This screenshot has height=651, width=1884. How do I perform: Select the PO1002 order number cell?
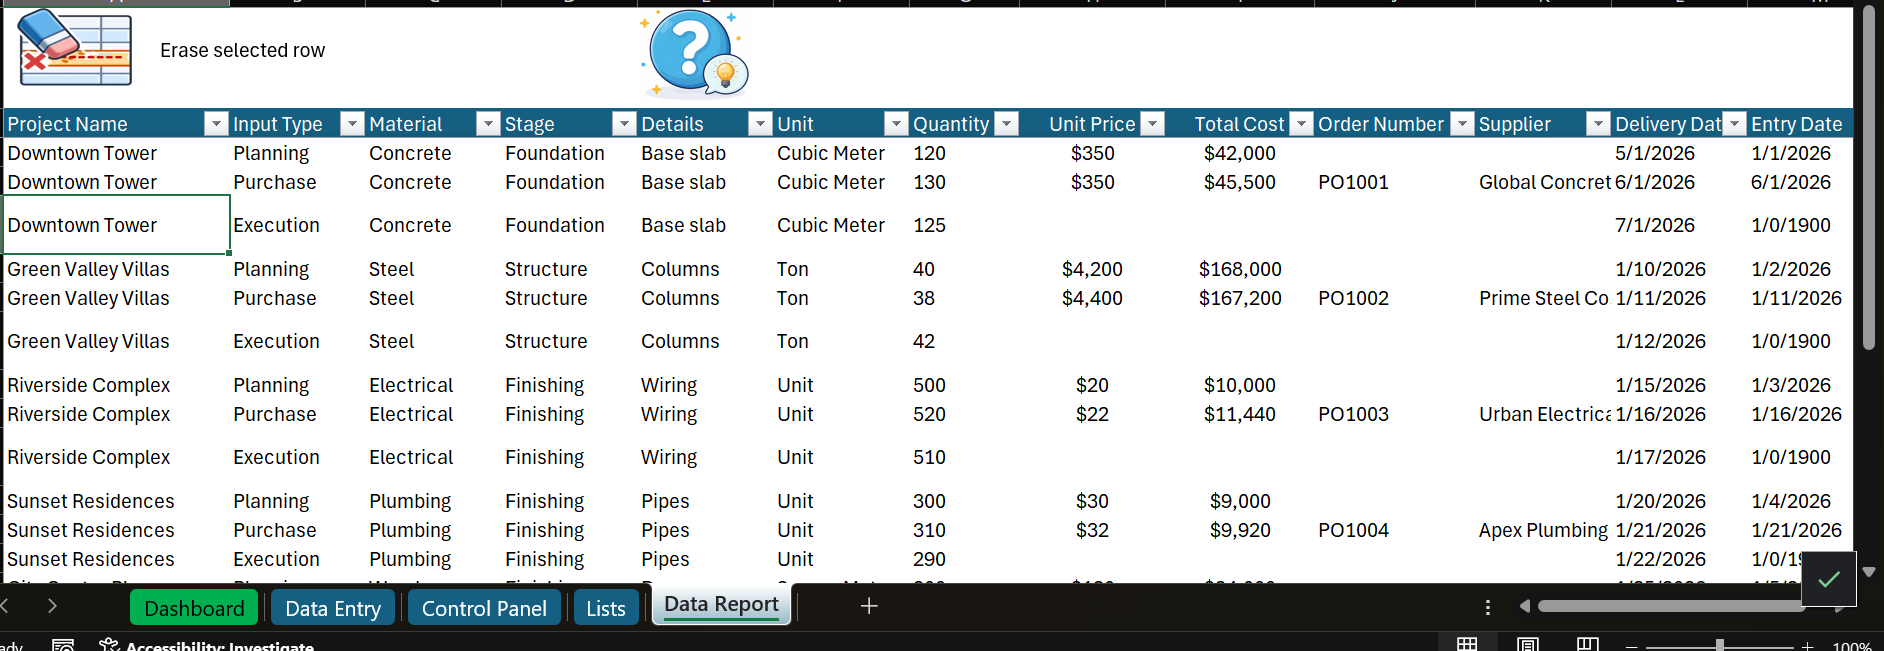coord(1353,298)
